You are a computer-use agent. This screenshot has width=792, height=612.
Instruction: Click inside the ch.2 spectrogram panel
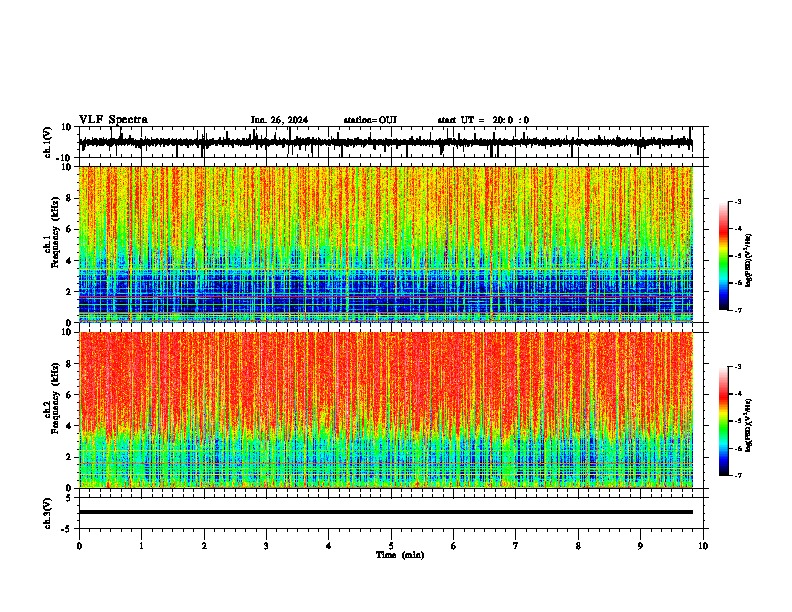(386, 410)
